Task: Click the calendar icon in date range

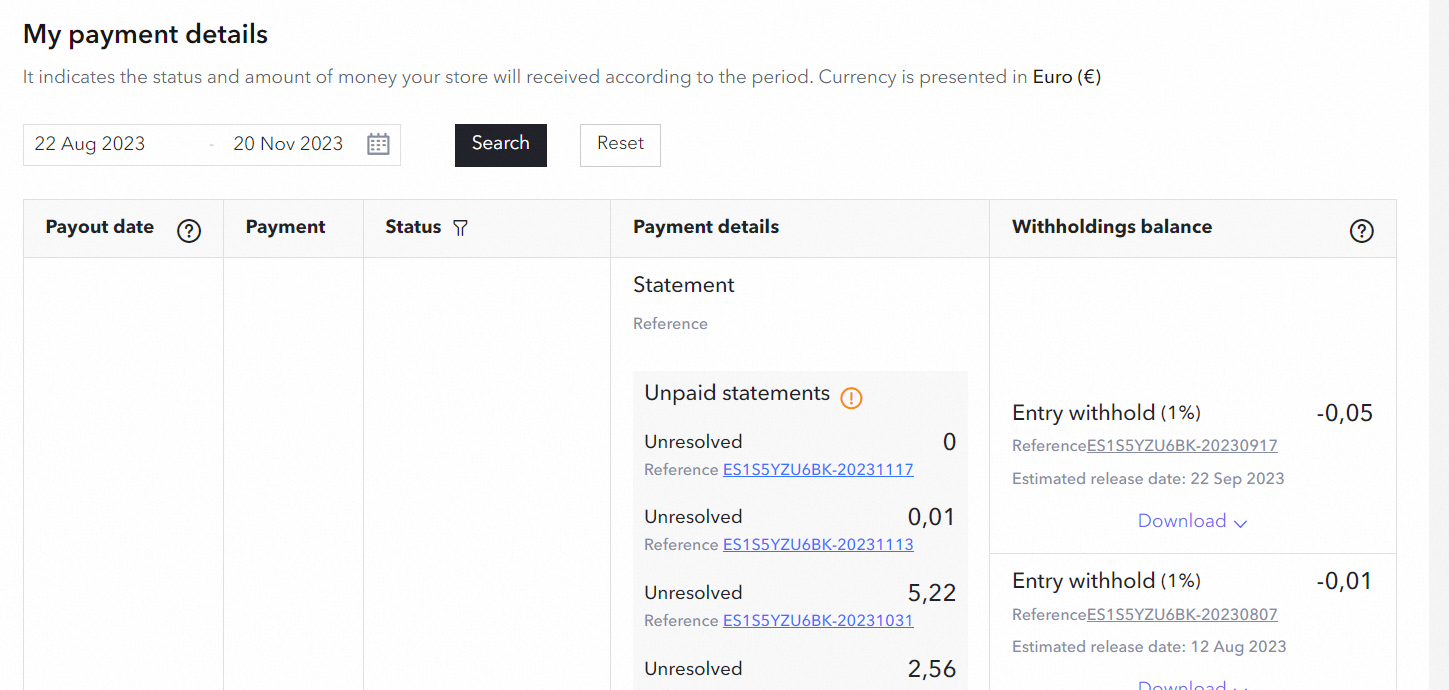Action: pos(378,144)
